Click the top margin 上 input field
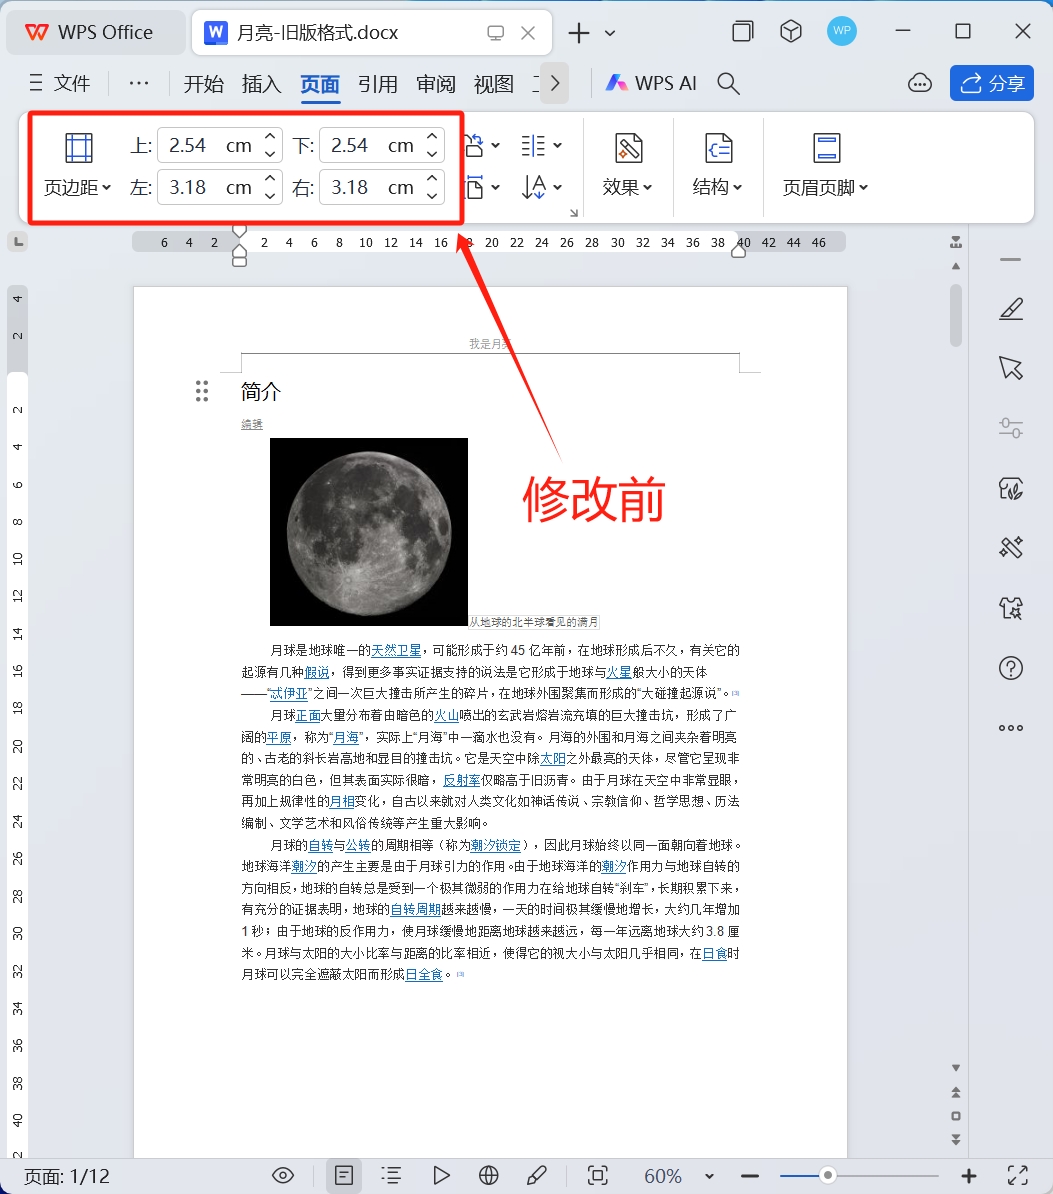 coord(208,146)
